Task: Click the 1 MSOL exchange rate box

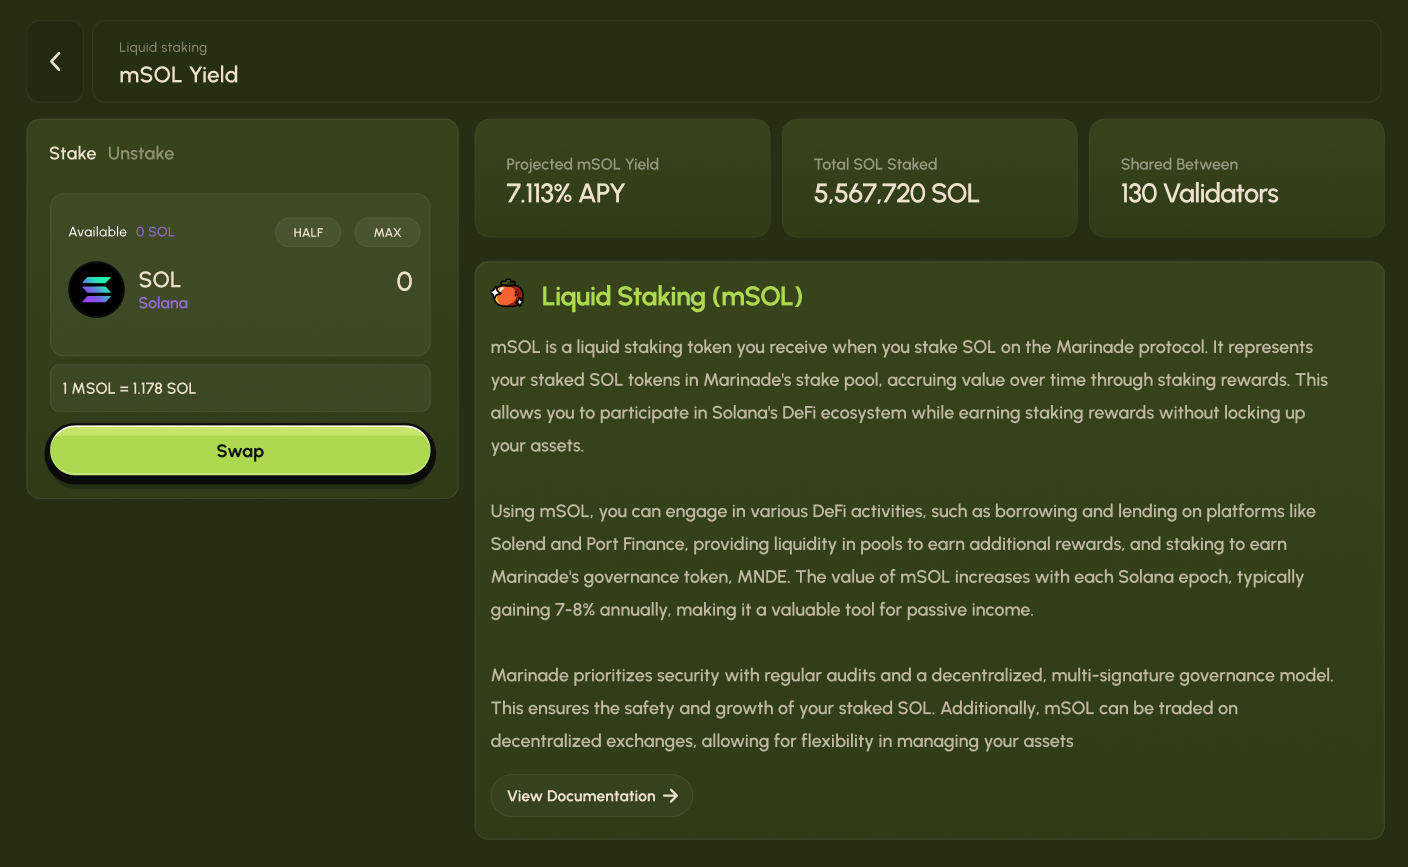Action: (240, 388)
